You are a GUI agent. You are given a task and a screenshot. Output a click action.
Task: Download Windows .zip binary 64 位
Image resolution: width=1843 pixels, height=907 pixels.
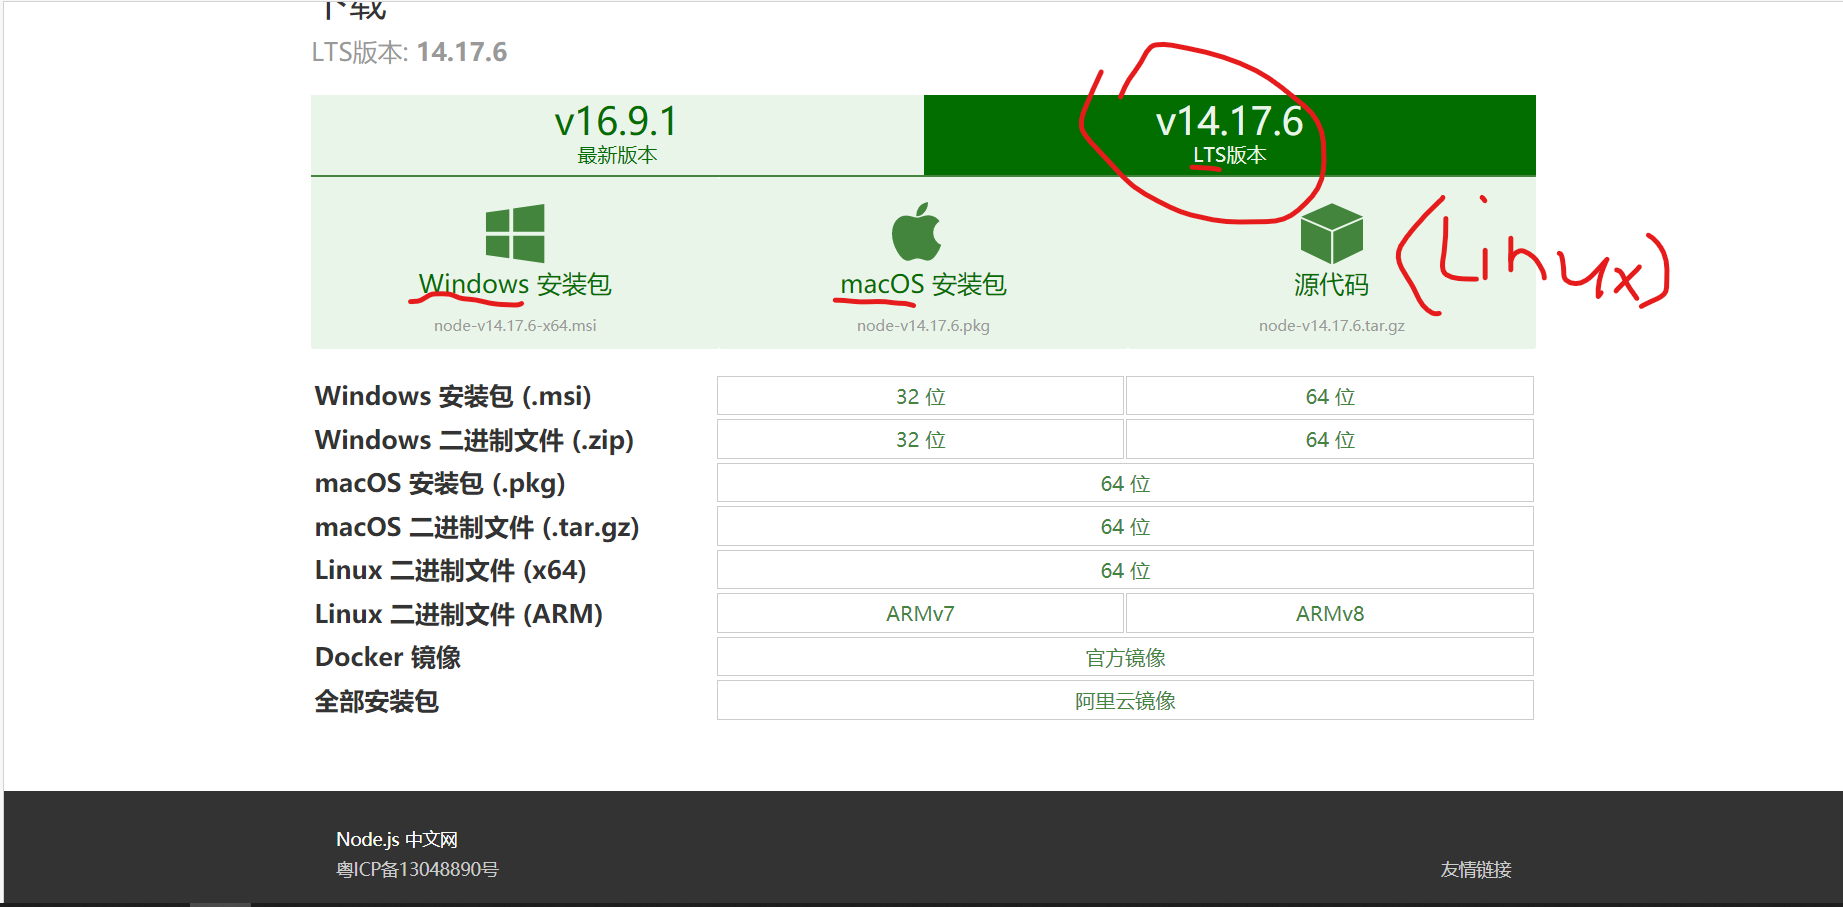[1330, 439]
